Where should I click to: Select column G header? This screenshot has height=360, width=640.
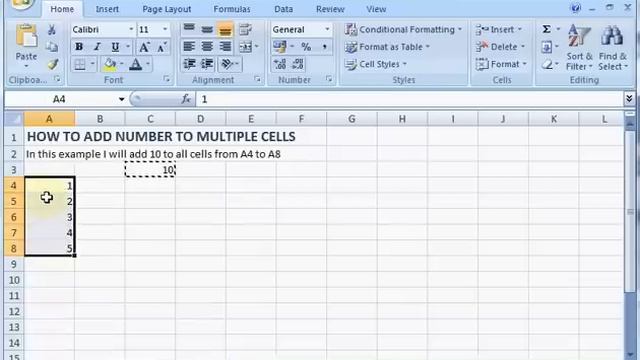pyautogui.click(x=351, y=119)
